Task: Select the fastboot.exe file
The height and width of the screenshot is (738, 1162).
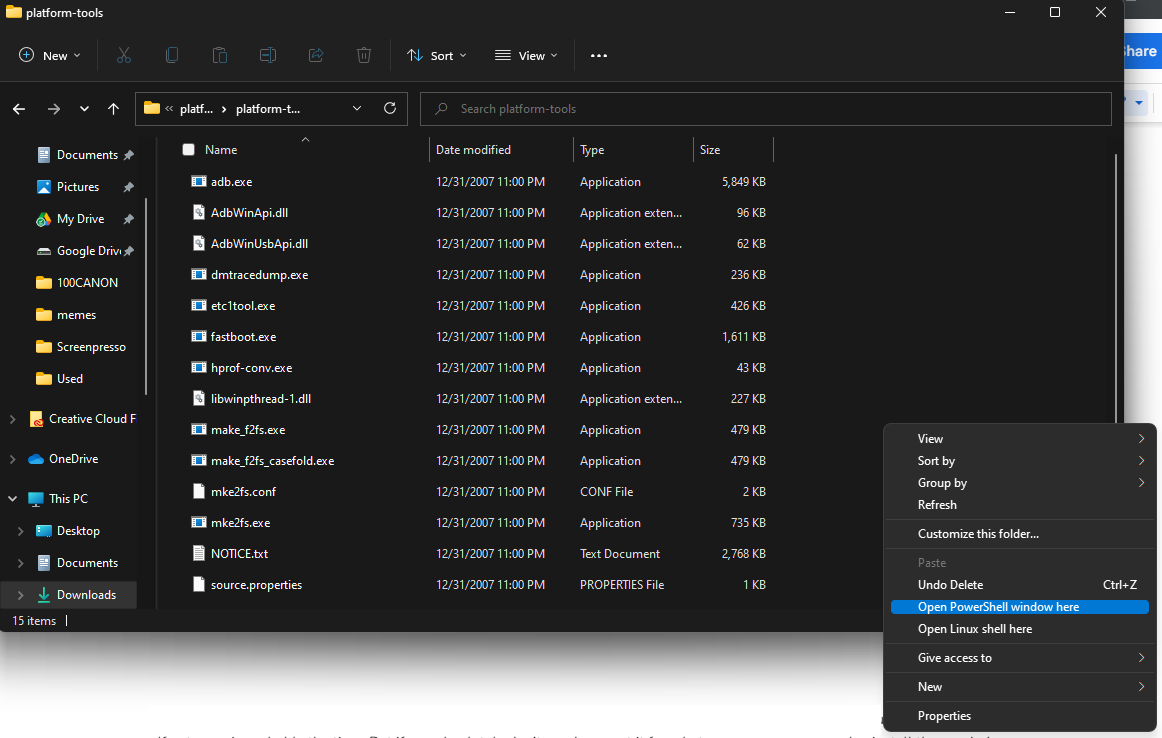Action: [243, 337]
